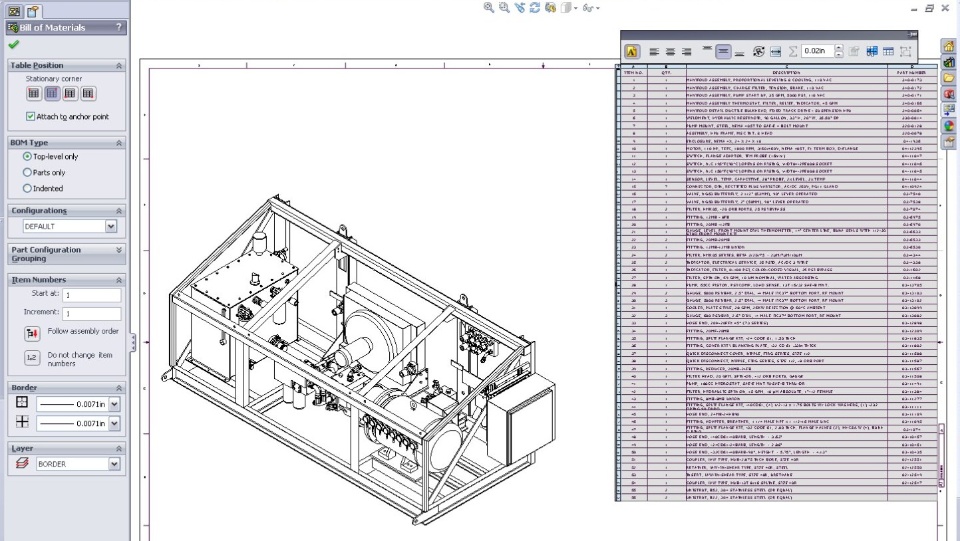Image resolution: width=960 pixels, height=541 pixels.
Task: Select the Parts only radio option
Action: pyautogui.click(x=27, y=172)
